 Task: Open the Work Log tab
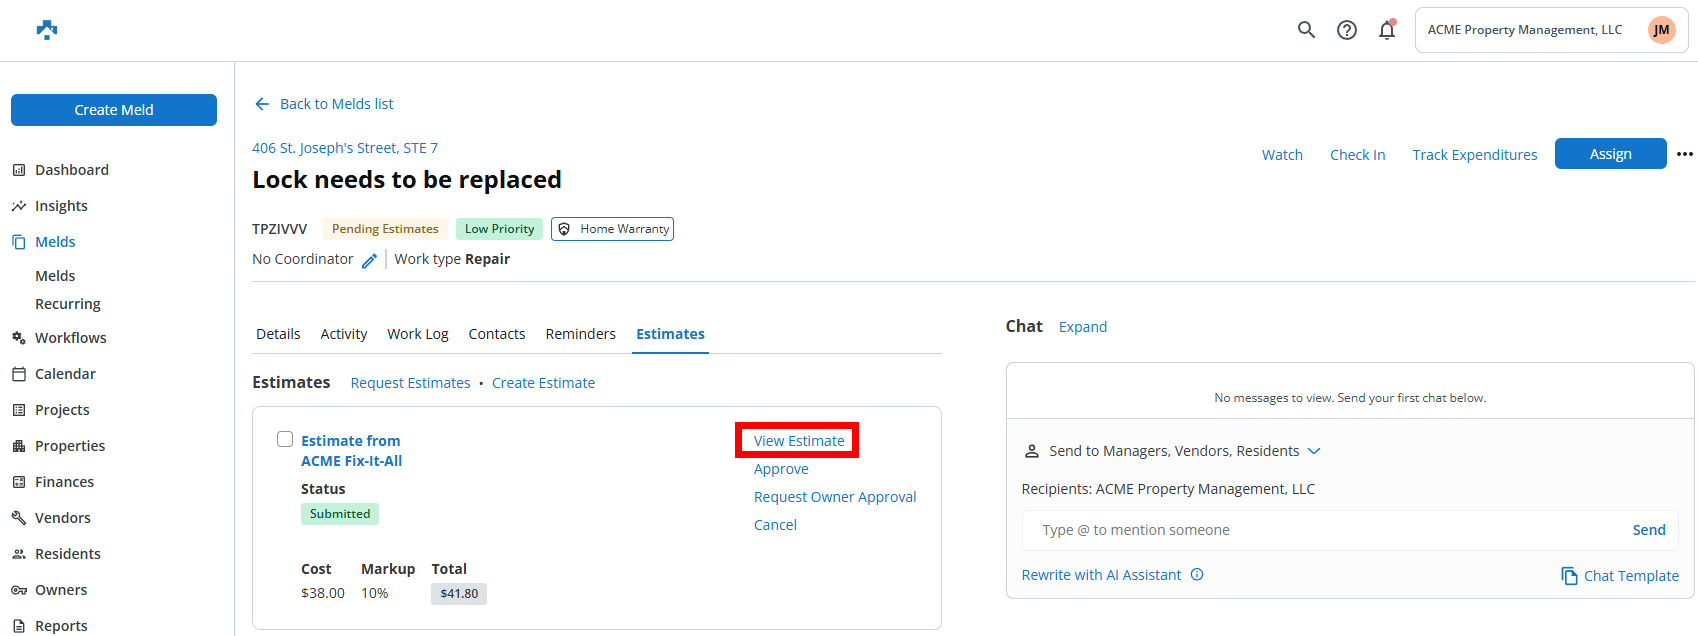coord(417,334)
